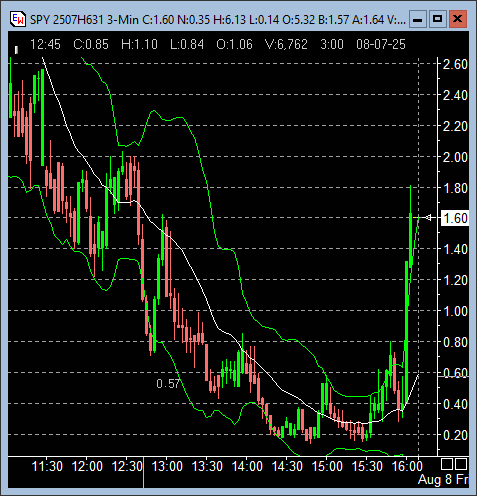Click the left square box near time axis
Screen dimensions: 477x496
[x=447, y=464]
